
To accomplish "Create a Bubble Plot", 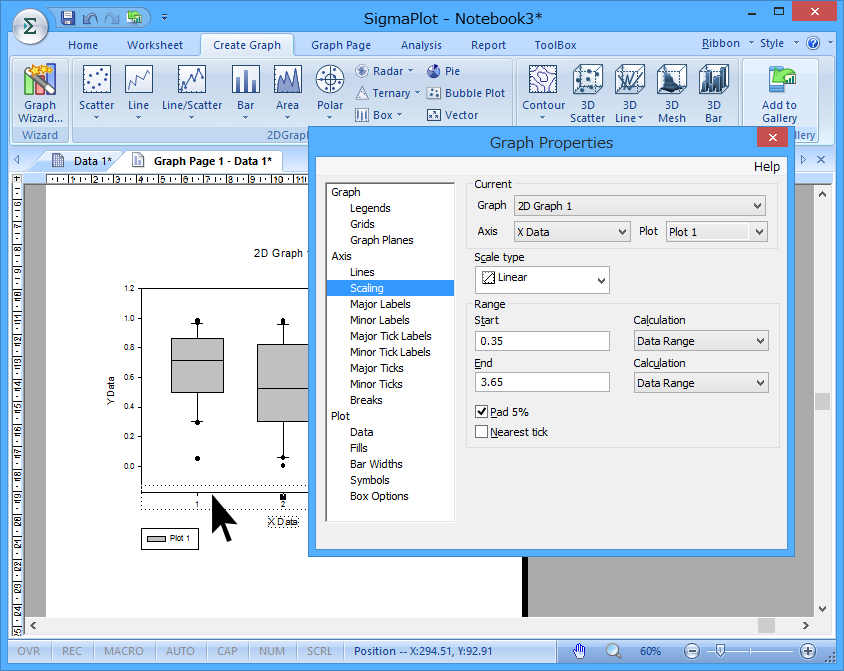I will click(466, 93).
